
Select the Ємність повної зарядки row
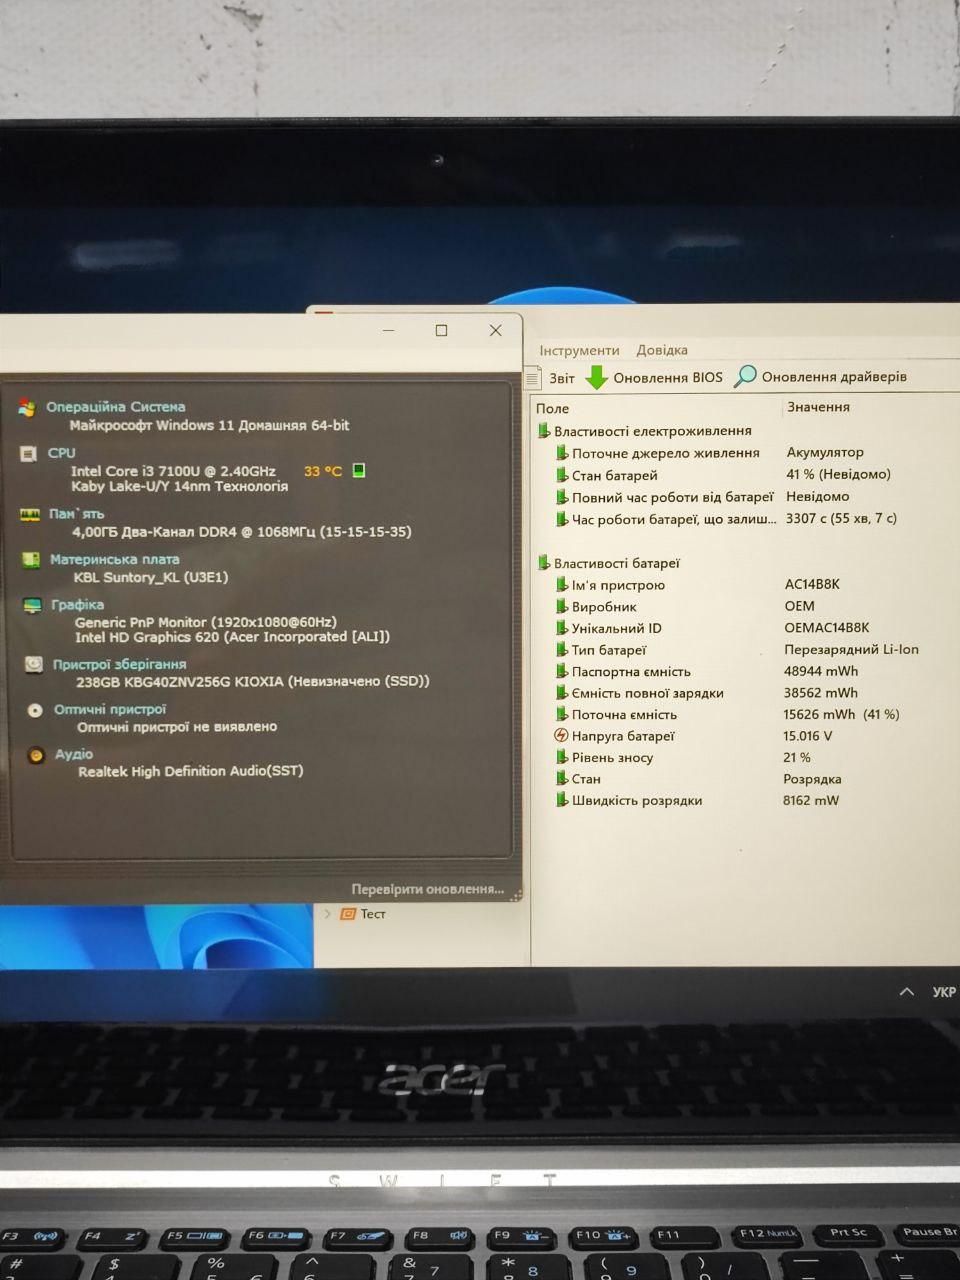[745, 693]
